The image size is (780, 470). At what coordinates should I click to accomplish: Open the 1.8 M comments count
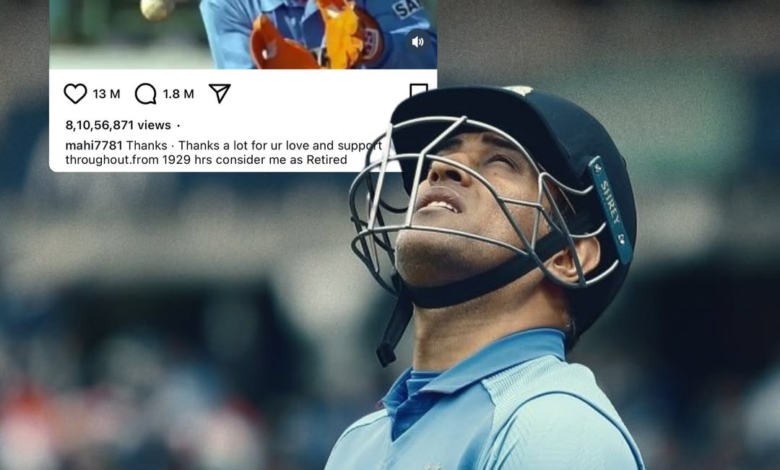(178, 94)
